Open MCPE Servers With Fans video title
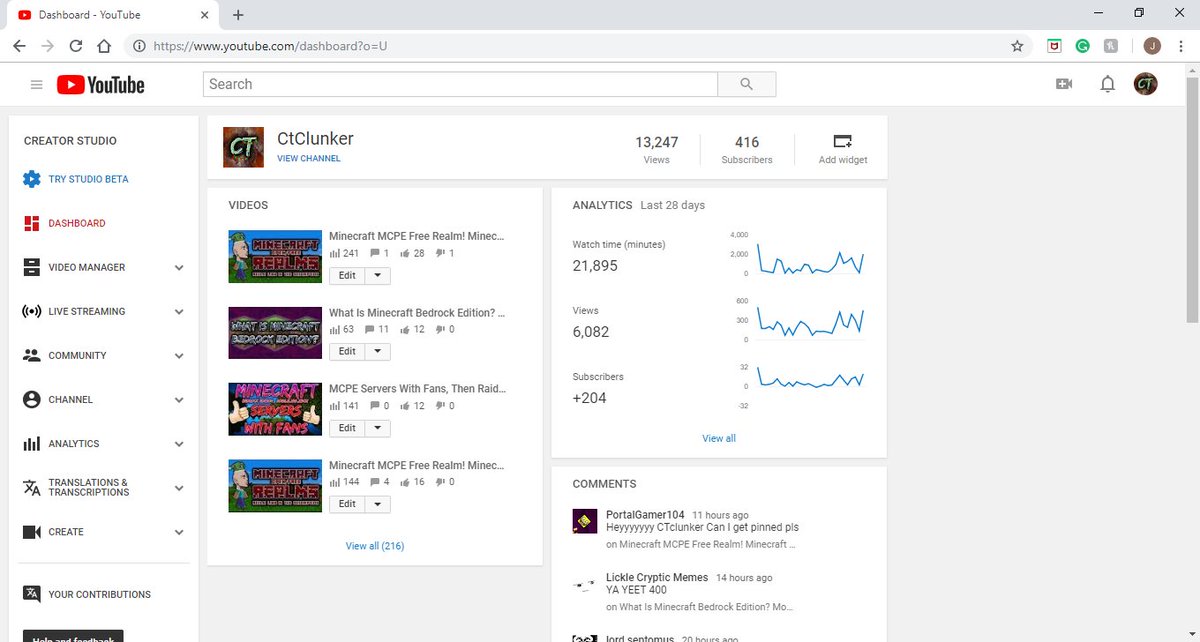 [417, 389]
